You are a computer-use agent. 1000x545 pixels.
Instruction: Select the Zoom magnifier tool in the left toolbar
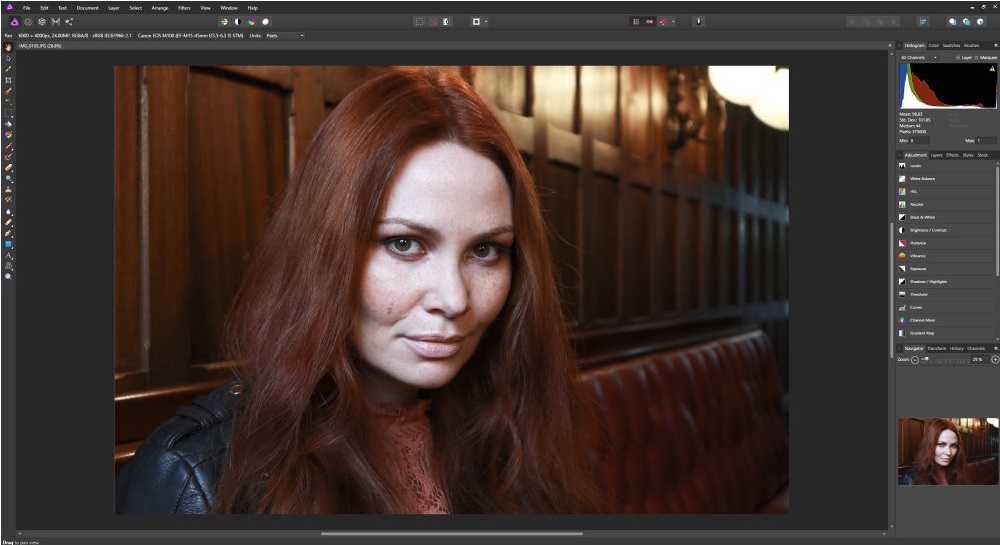point(8,277)
